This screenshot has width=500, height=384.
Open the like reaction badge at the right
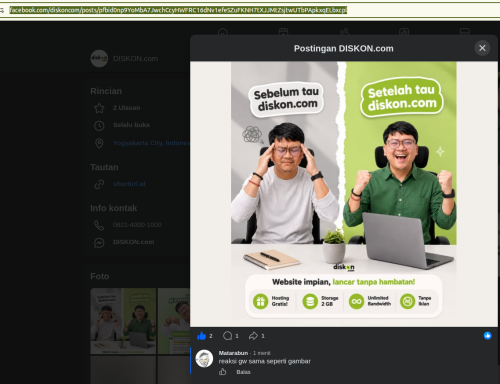[x=487, y=336]
